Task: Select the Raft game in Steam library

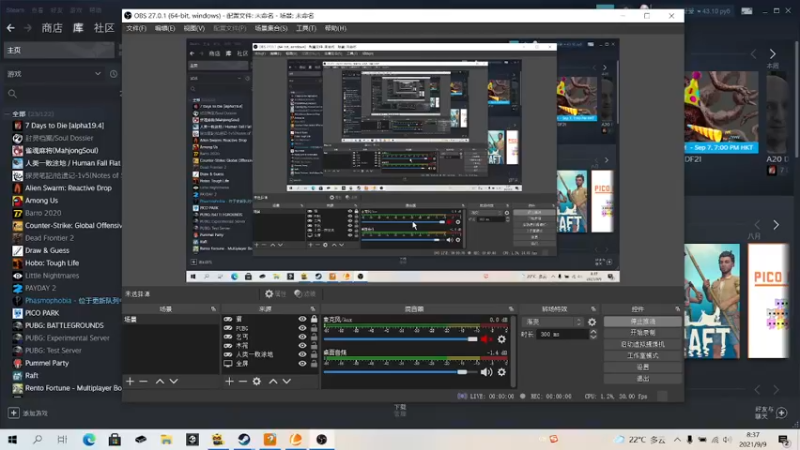Action: point(32,376)
